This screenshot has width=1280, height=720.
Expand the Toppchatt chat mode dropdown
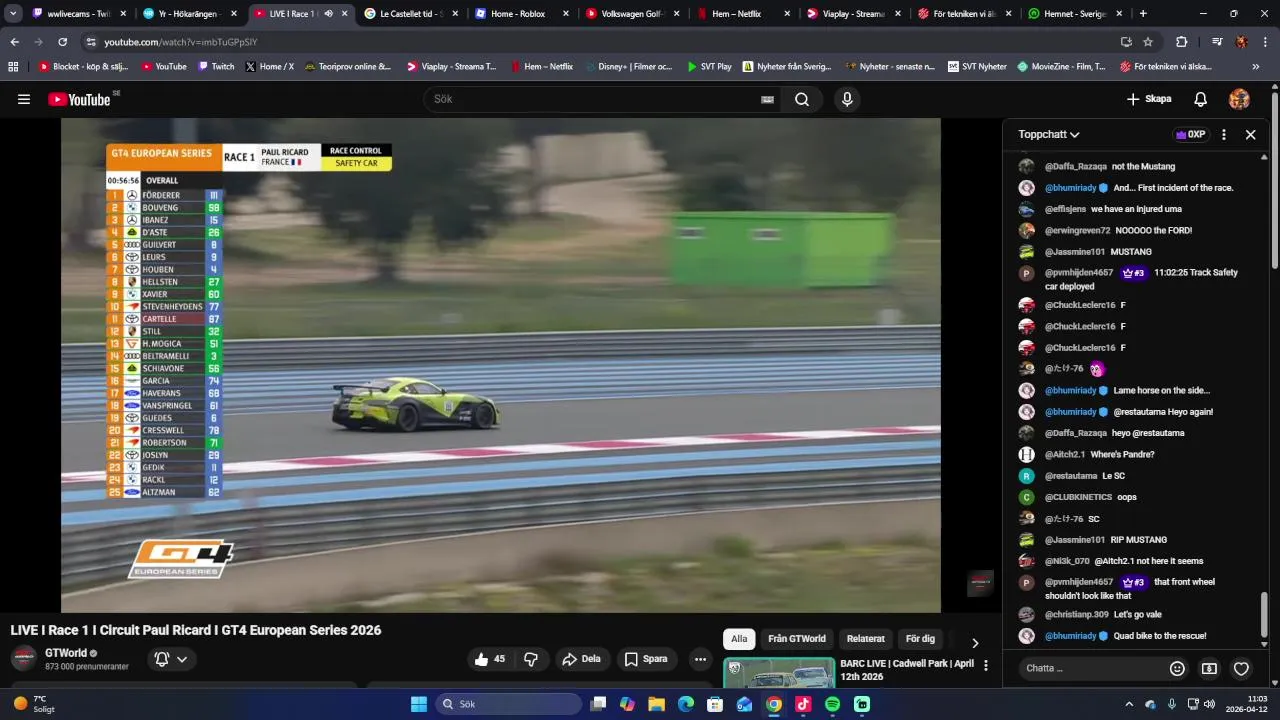tap(1049, 134)
